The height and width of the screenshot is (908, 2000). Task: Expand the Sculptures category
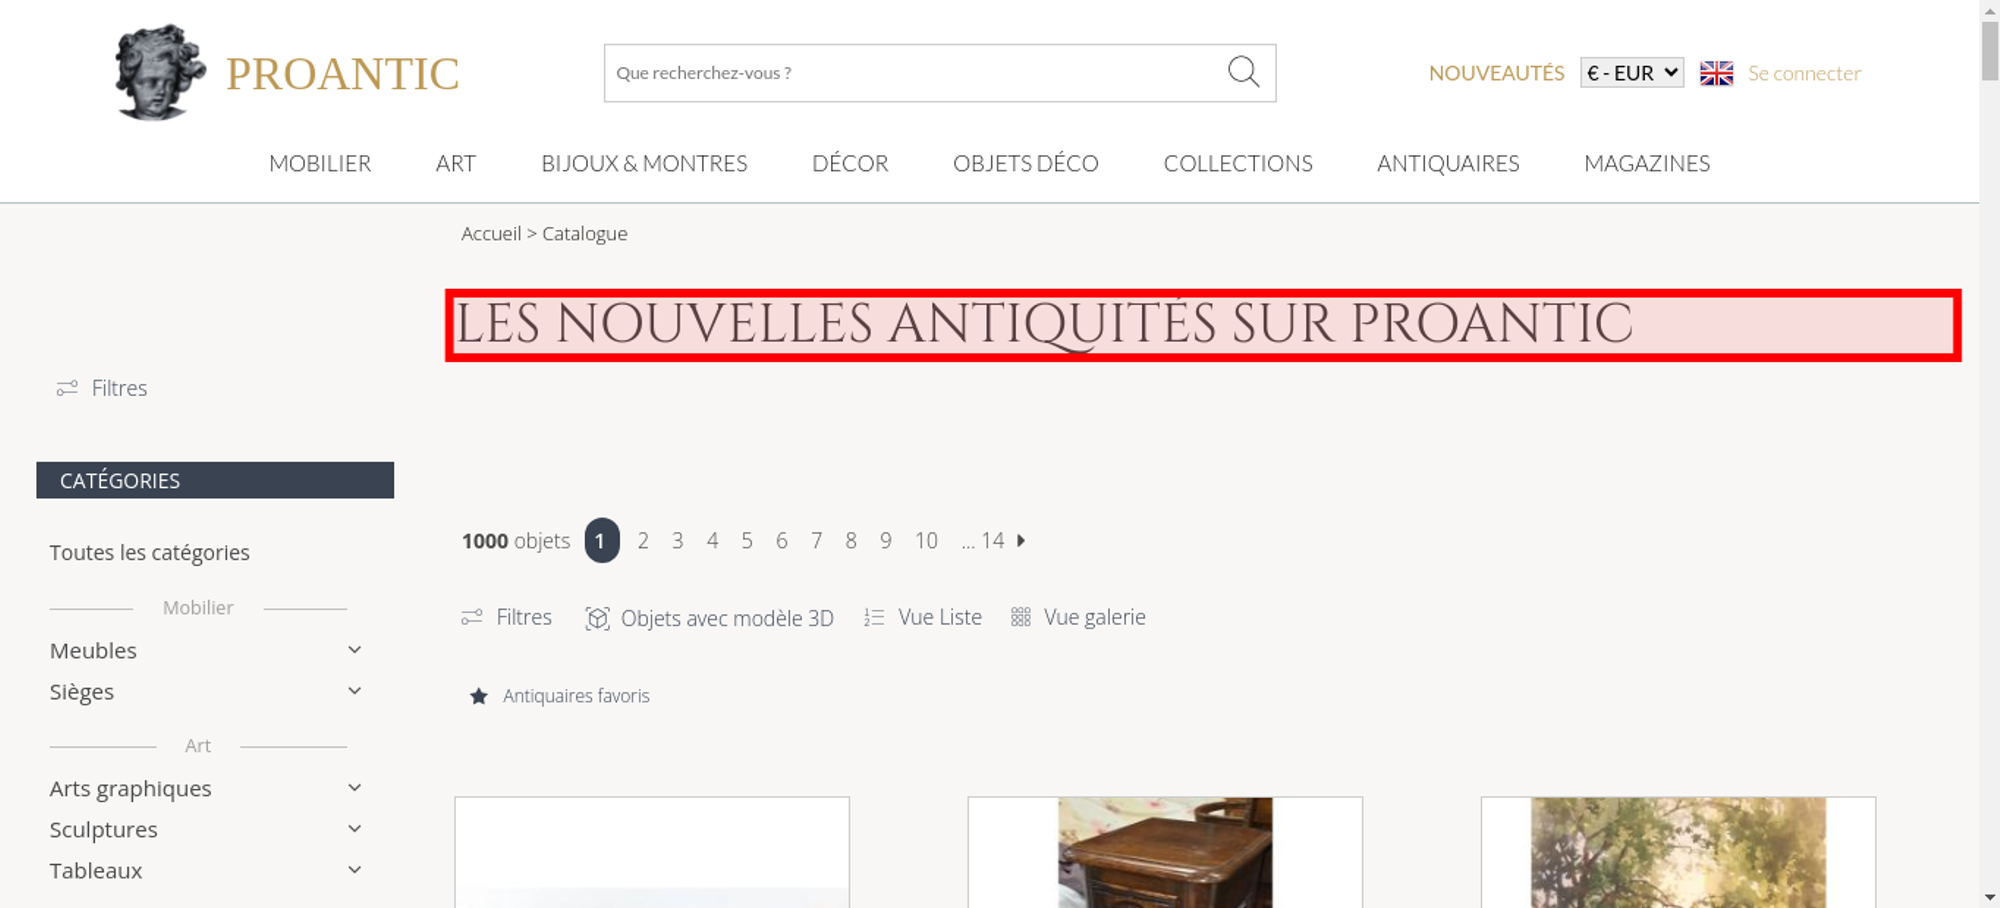coord(354,829)
